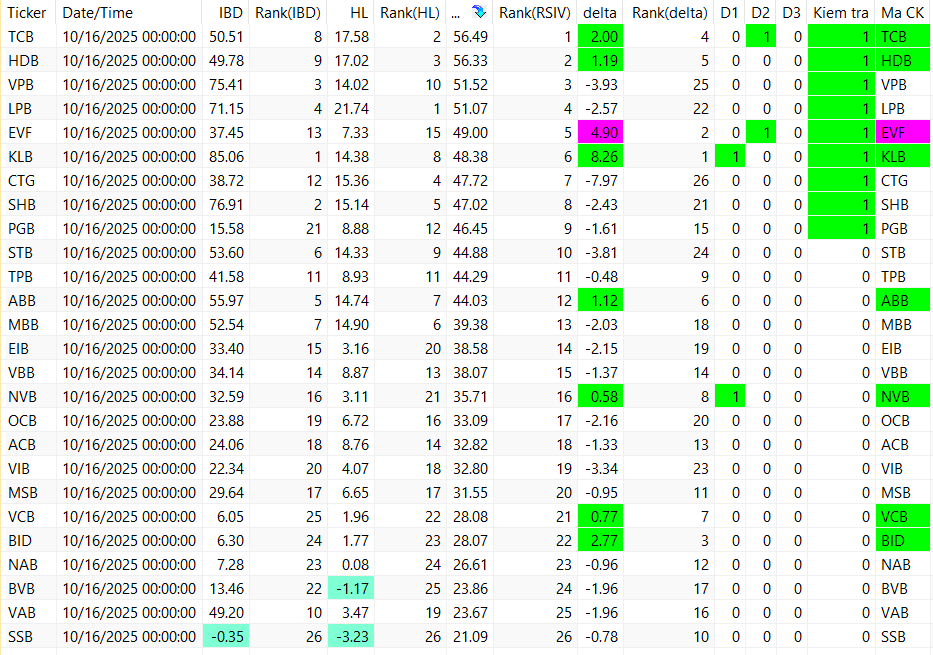The width and height of the screenshot is (933, 655).
Task: Click the highlighted -0.35 IBD cell for SSB
Action: [x=226, y=637]
